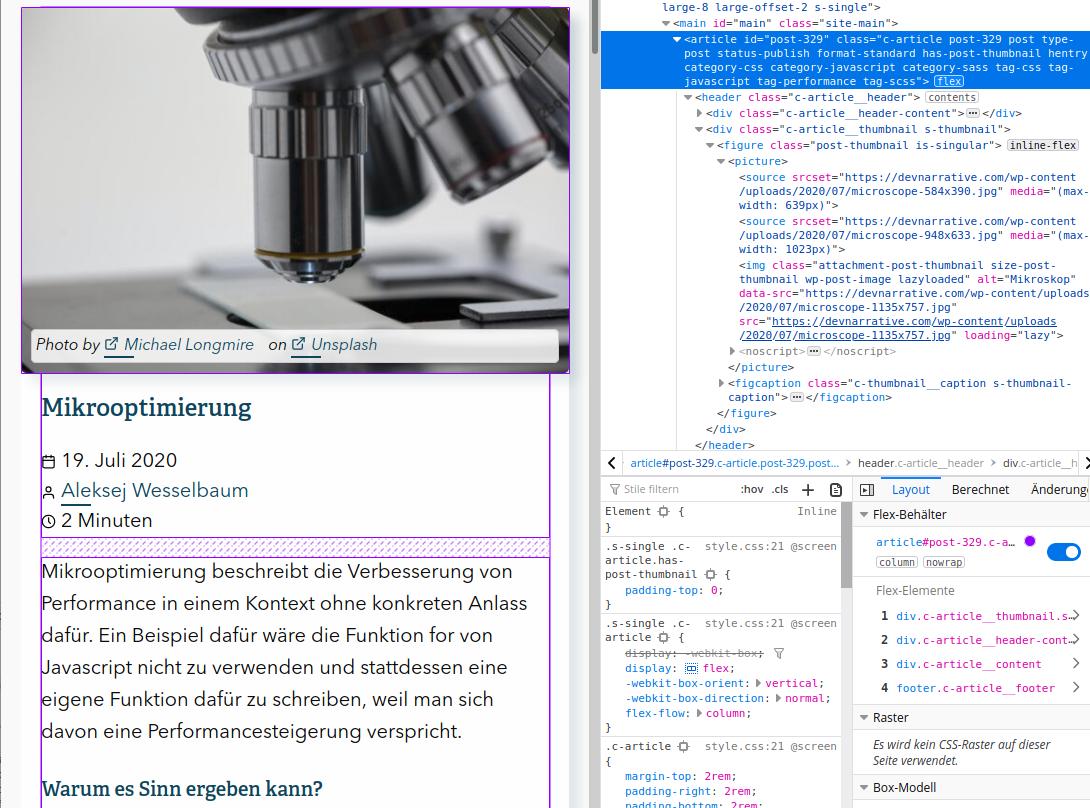Screen dimensions: 1090x808
Task: Toggle print media simulation page icon
Action: pos(836,490)
